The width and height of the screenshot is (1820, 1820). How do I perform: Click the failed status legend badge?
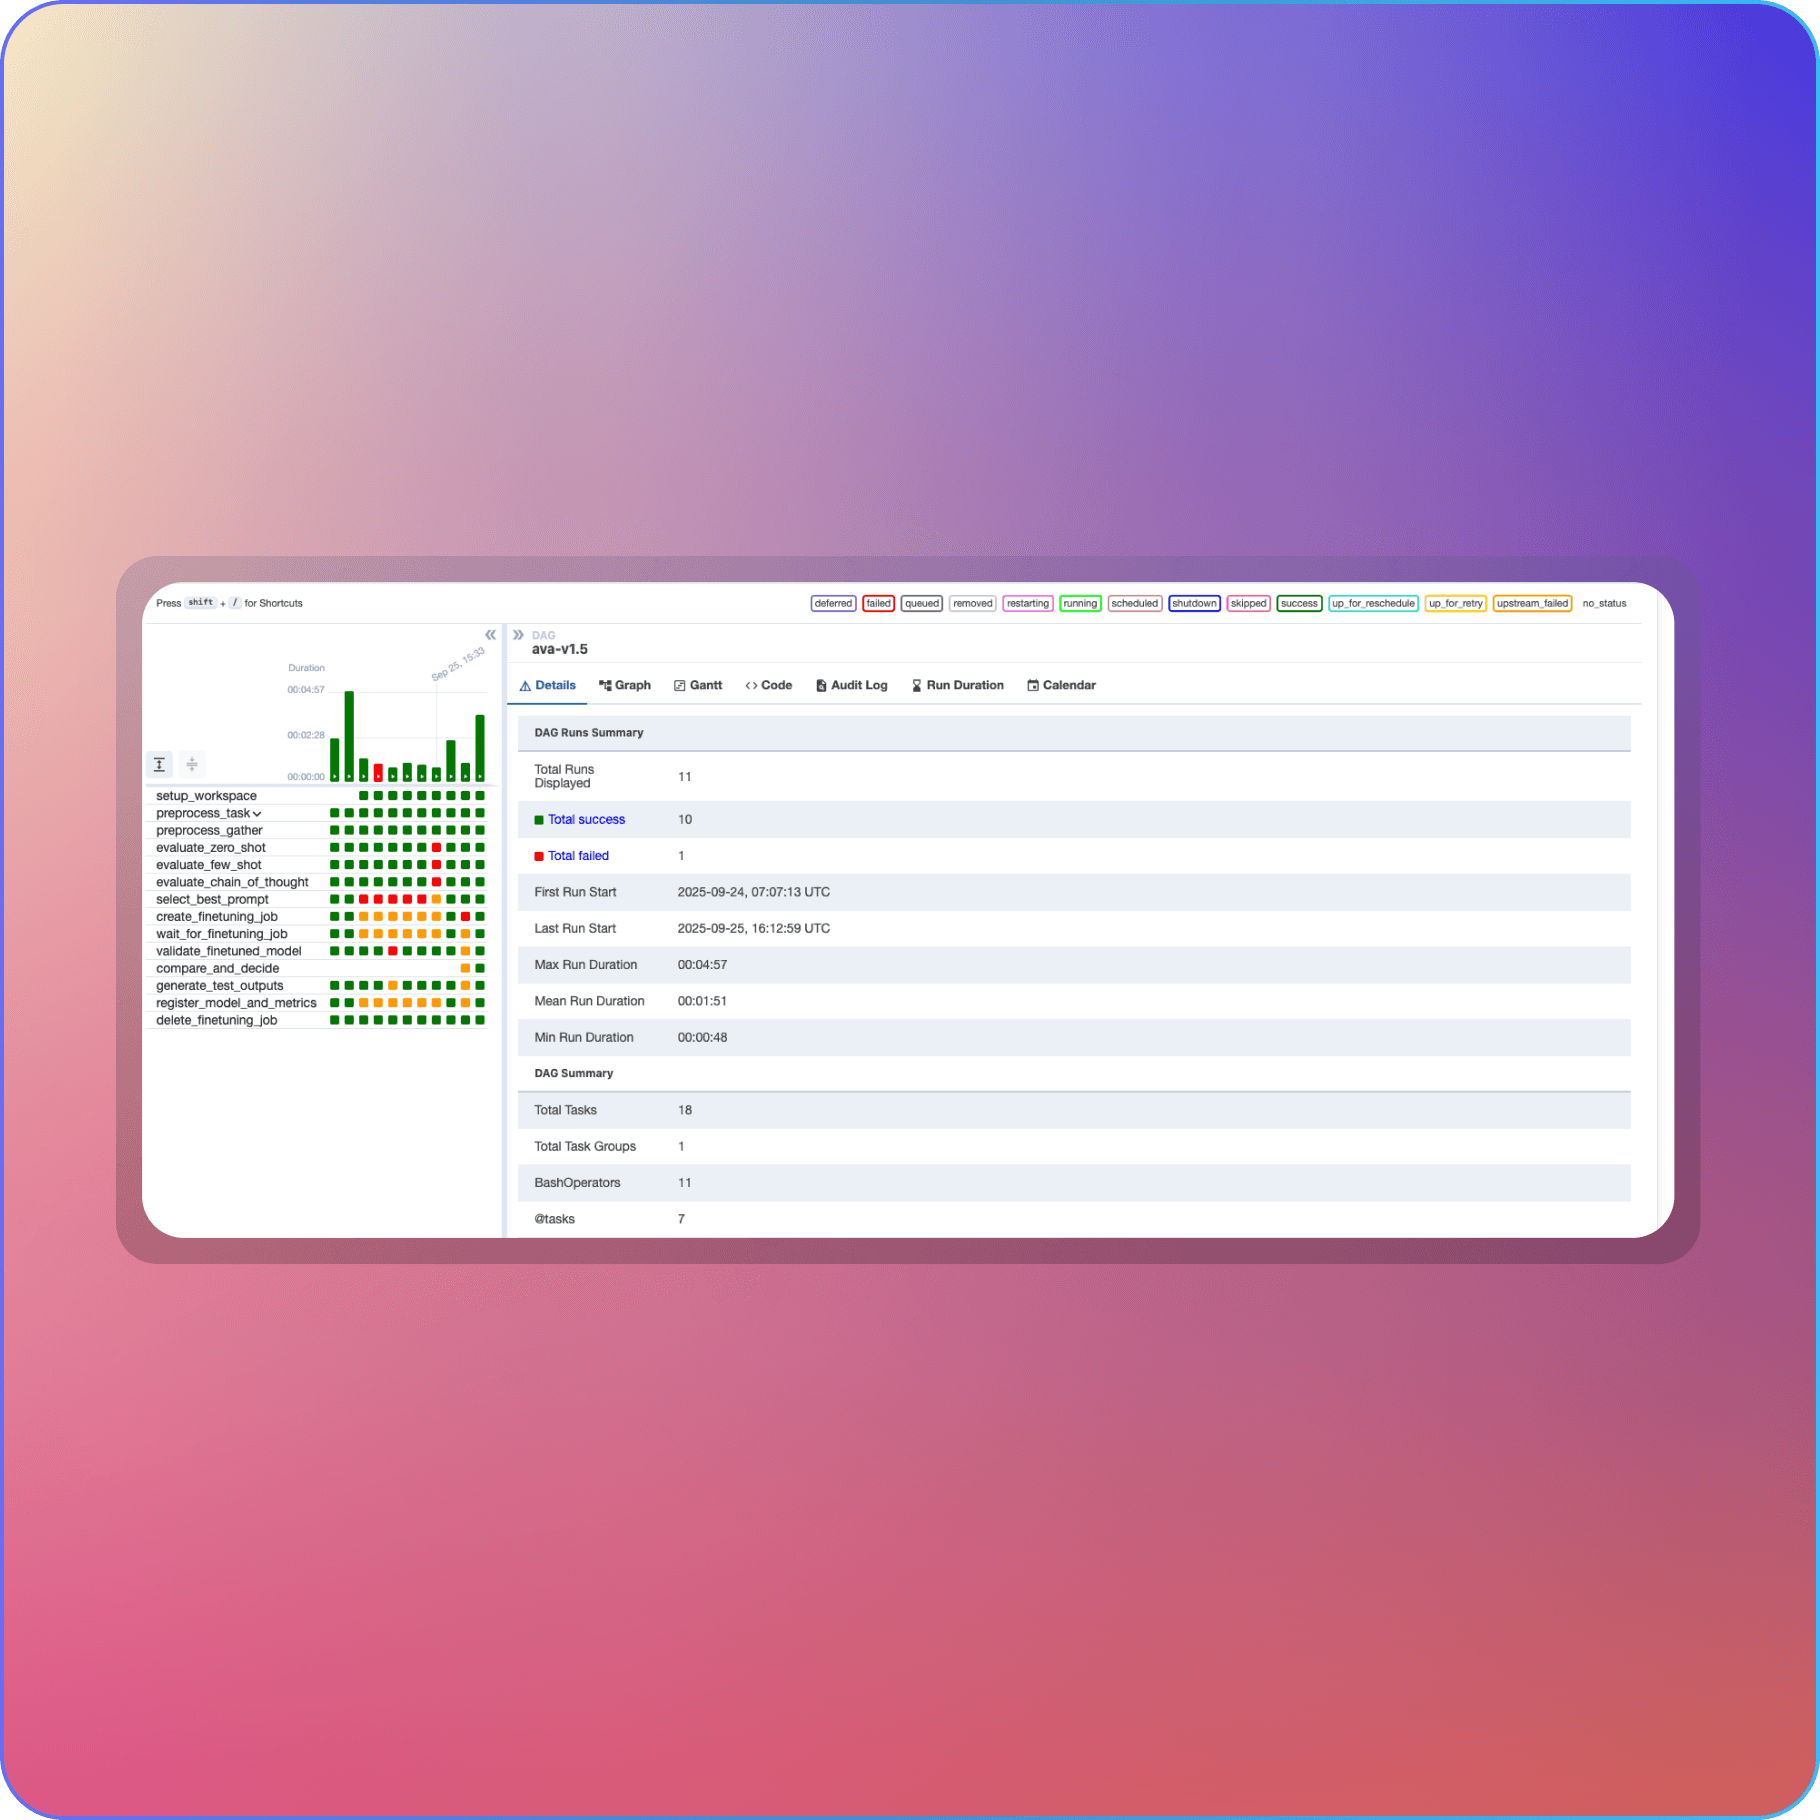tap(878, 603)
